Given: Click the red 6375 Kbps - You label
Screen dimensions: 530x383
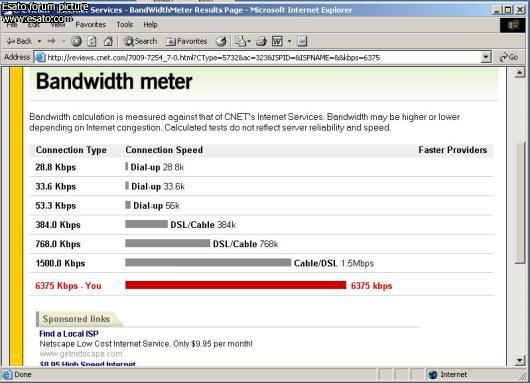Looking at the screenshot, I should tap(68, 286).
